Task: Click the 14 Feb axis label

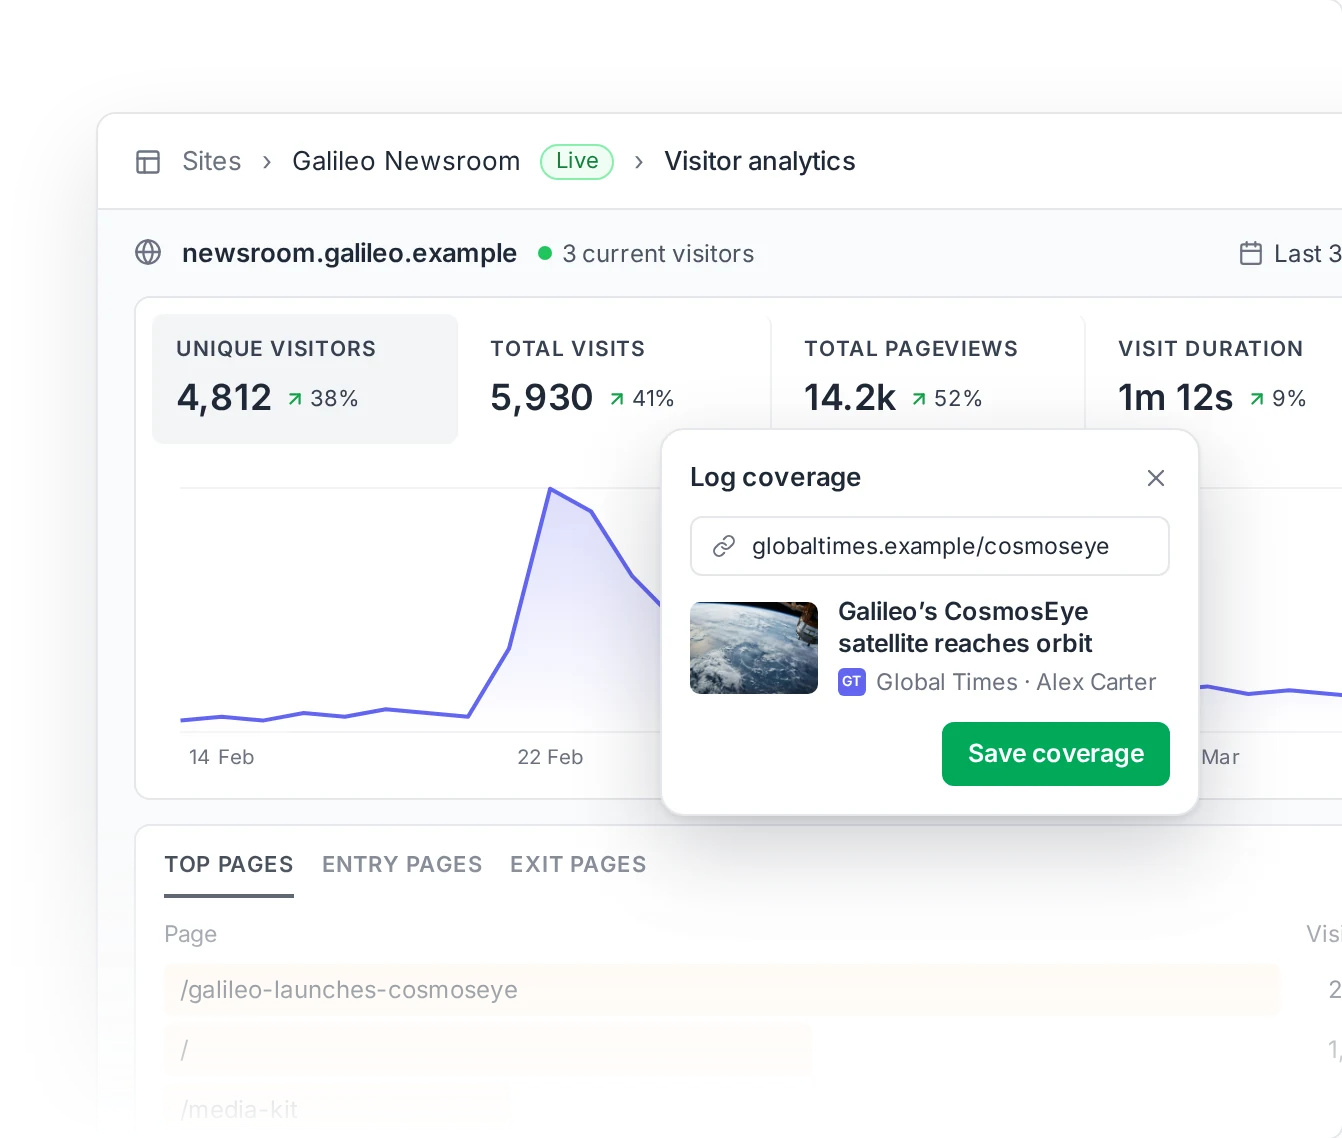Action: [x=222, y=757]
